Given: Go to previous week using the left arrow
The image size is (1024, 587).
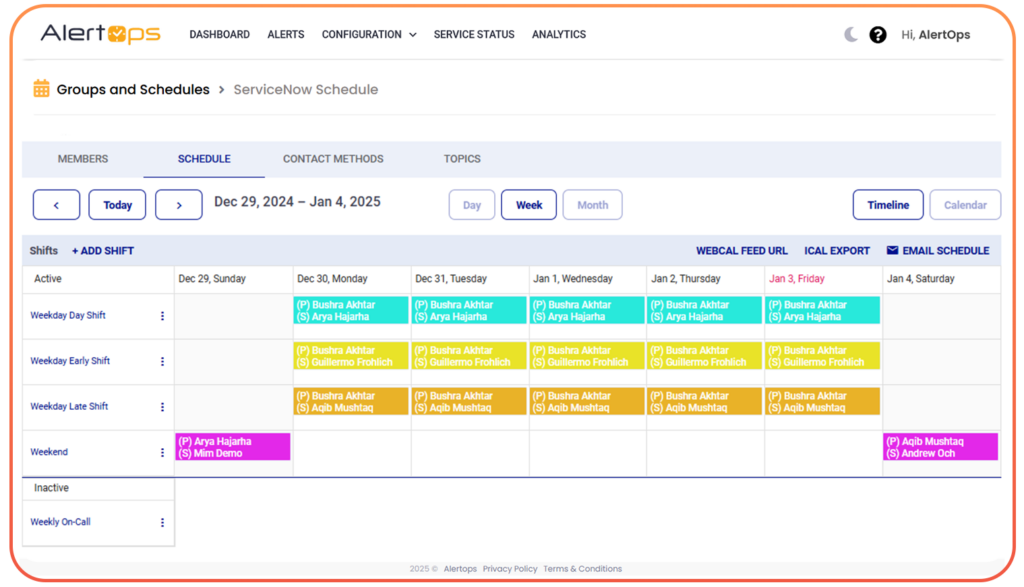Looking at the screenshot, I should [56, 204].
